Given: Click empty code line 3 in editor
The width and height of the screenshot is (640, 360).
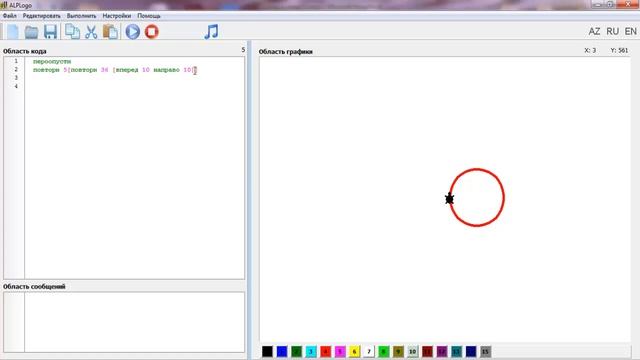Looking at the screenshot, I should tap(135, 78).
